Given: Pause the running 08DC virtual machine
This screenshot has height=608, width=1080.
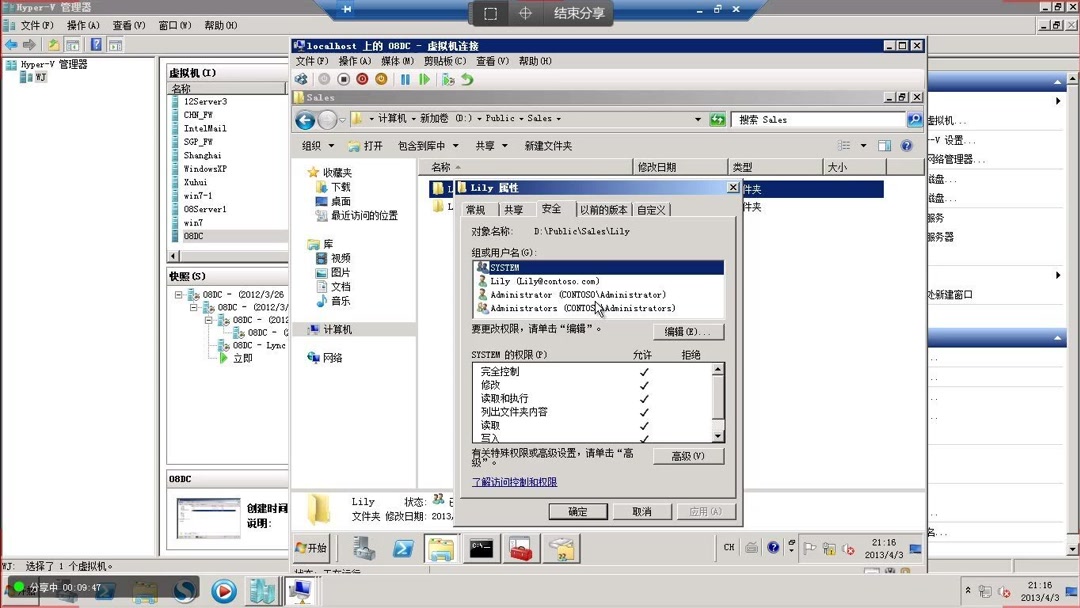Looking at the screenshot, I should point(404,79).
